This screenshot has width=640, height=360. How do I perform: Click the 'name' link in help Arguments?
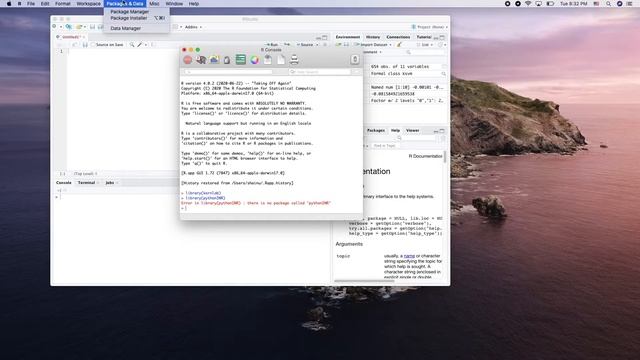coord(409,256)
